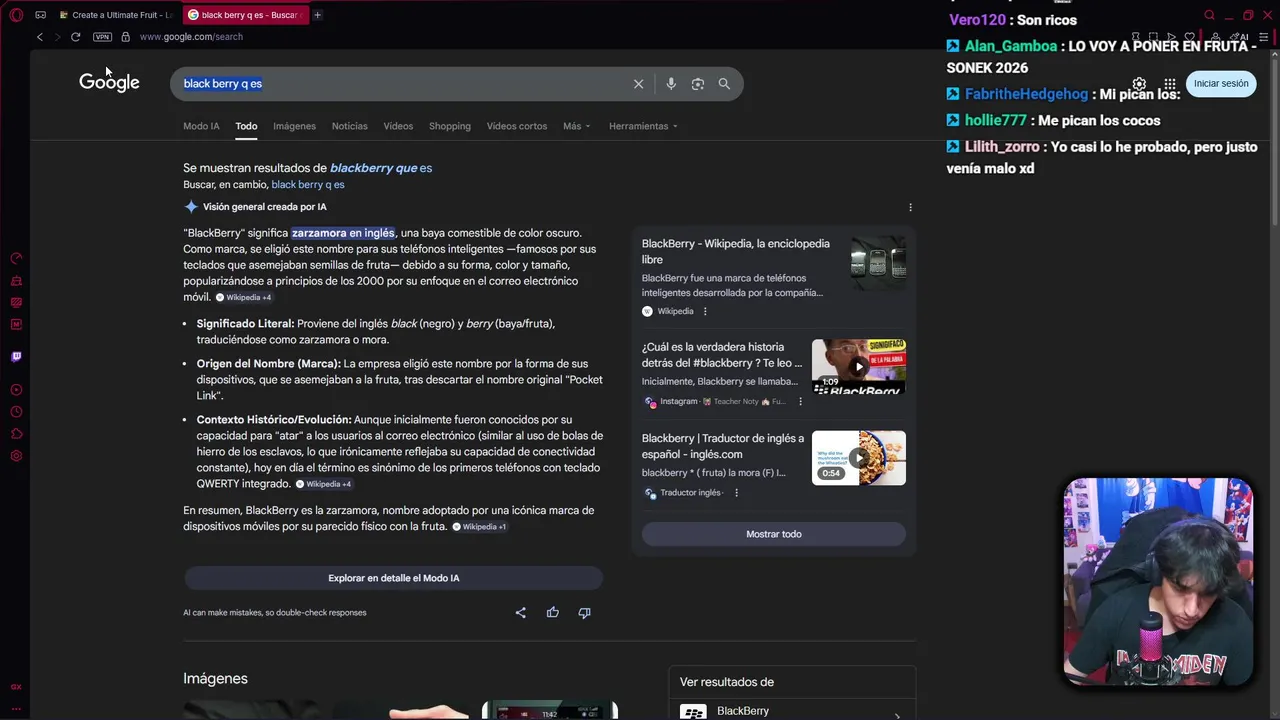Open GX Cleaner in sidebar

(16, 281)
